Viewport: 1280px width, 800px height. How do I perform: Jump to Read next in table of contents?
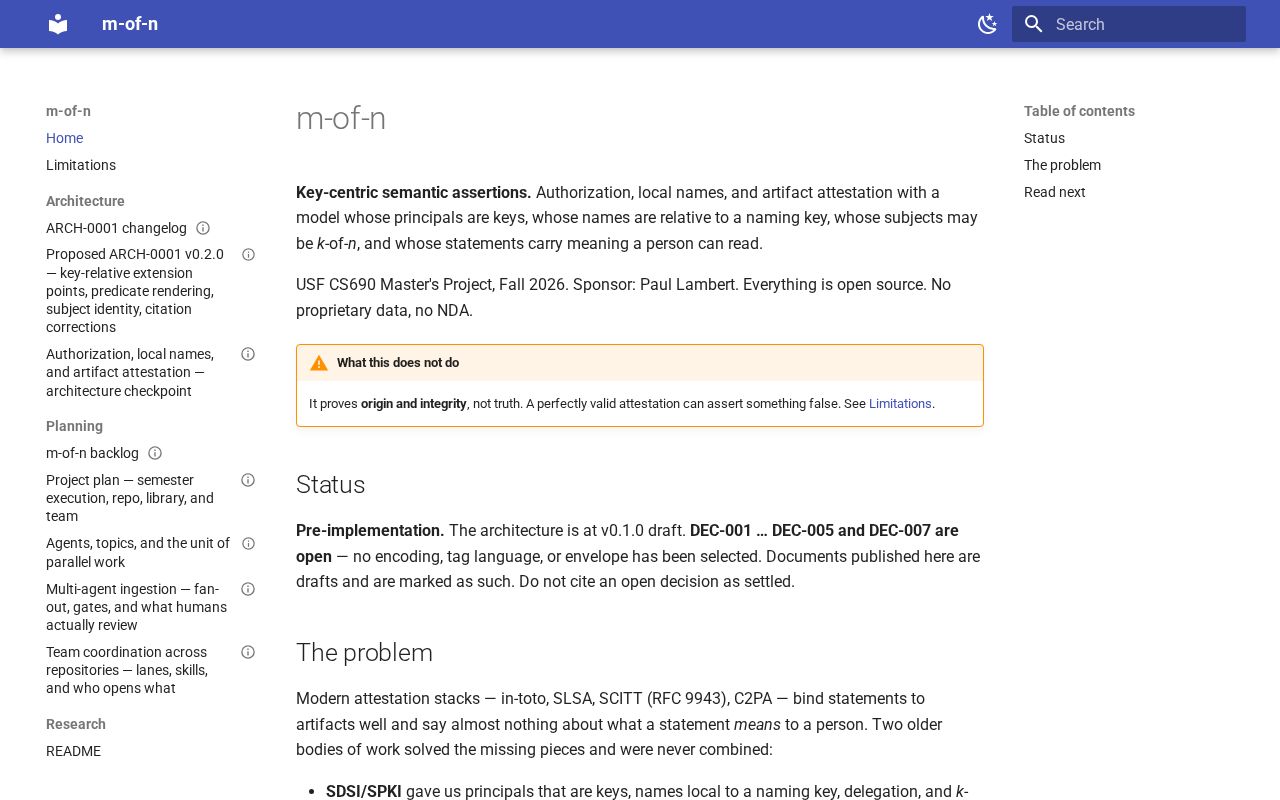tap(1054, 192)
